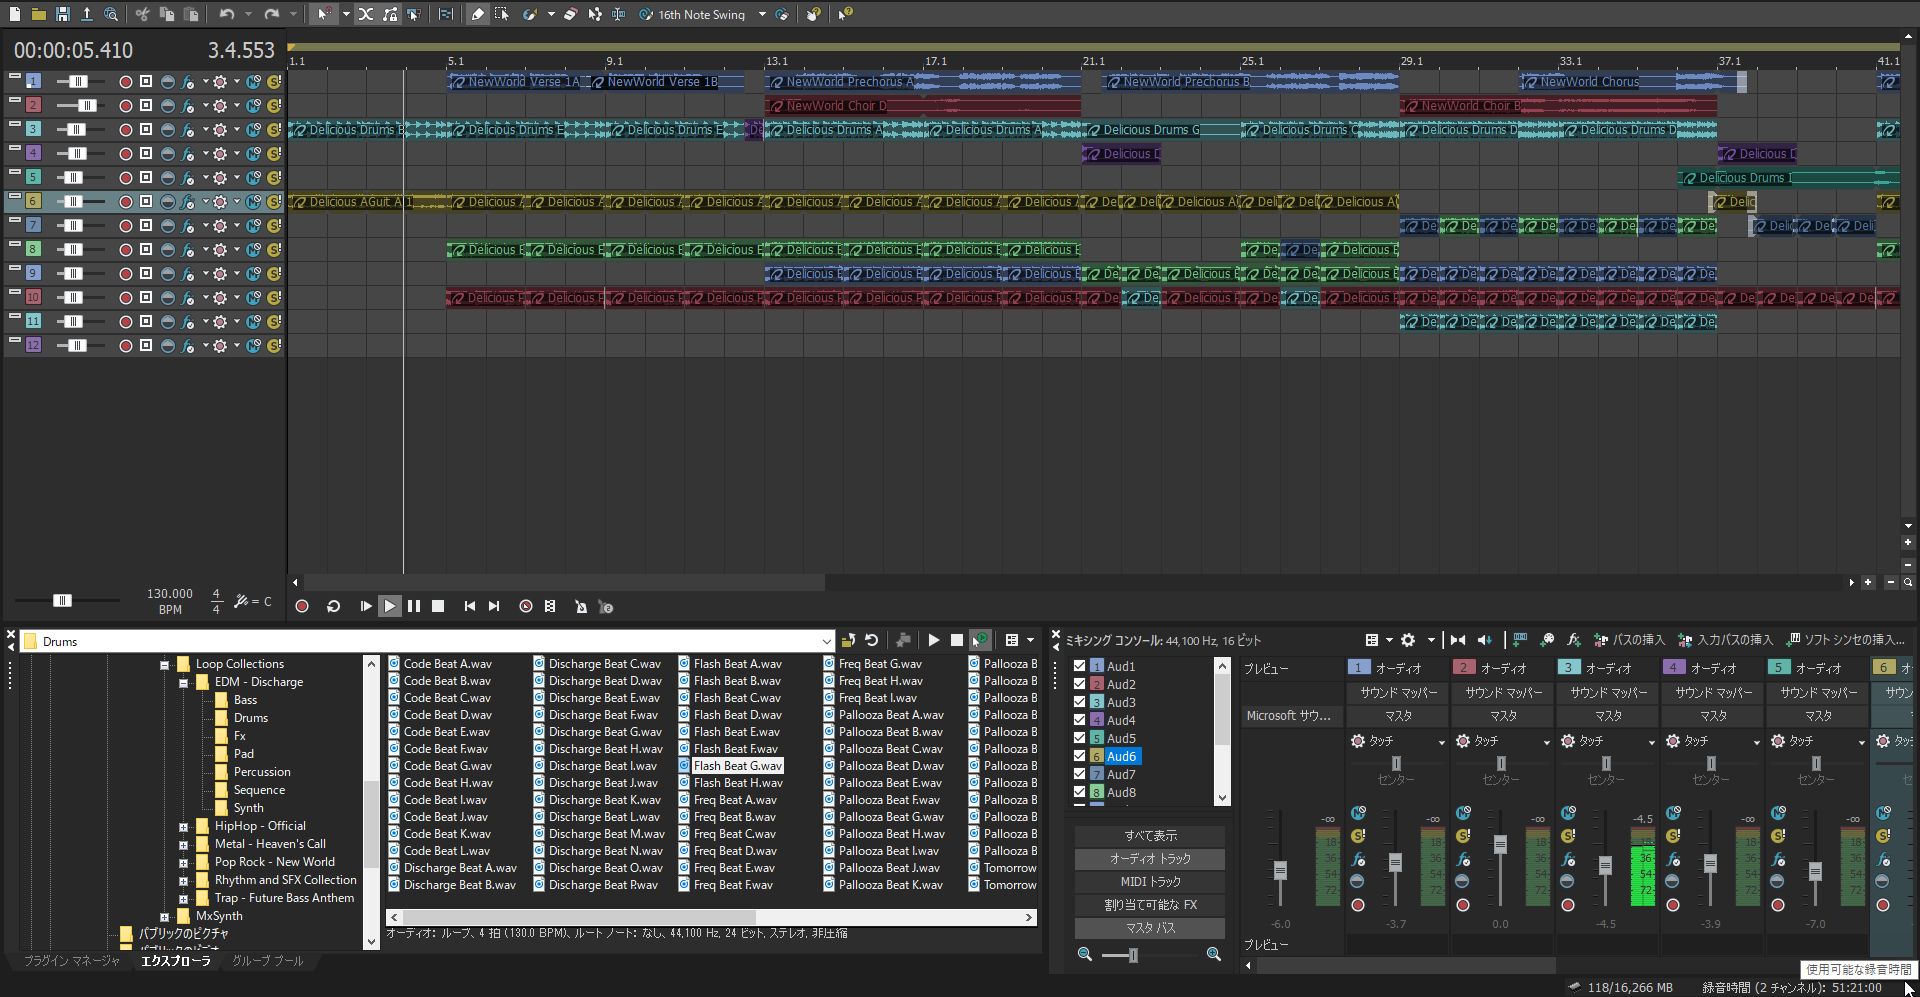The width and height of the screenshot is (1920, 997).
Task: Go to project end
Action: (x=494, y=606)
